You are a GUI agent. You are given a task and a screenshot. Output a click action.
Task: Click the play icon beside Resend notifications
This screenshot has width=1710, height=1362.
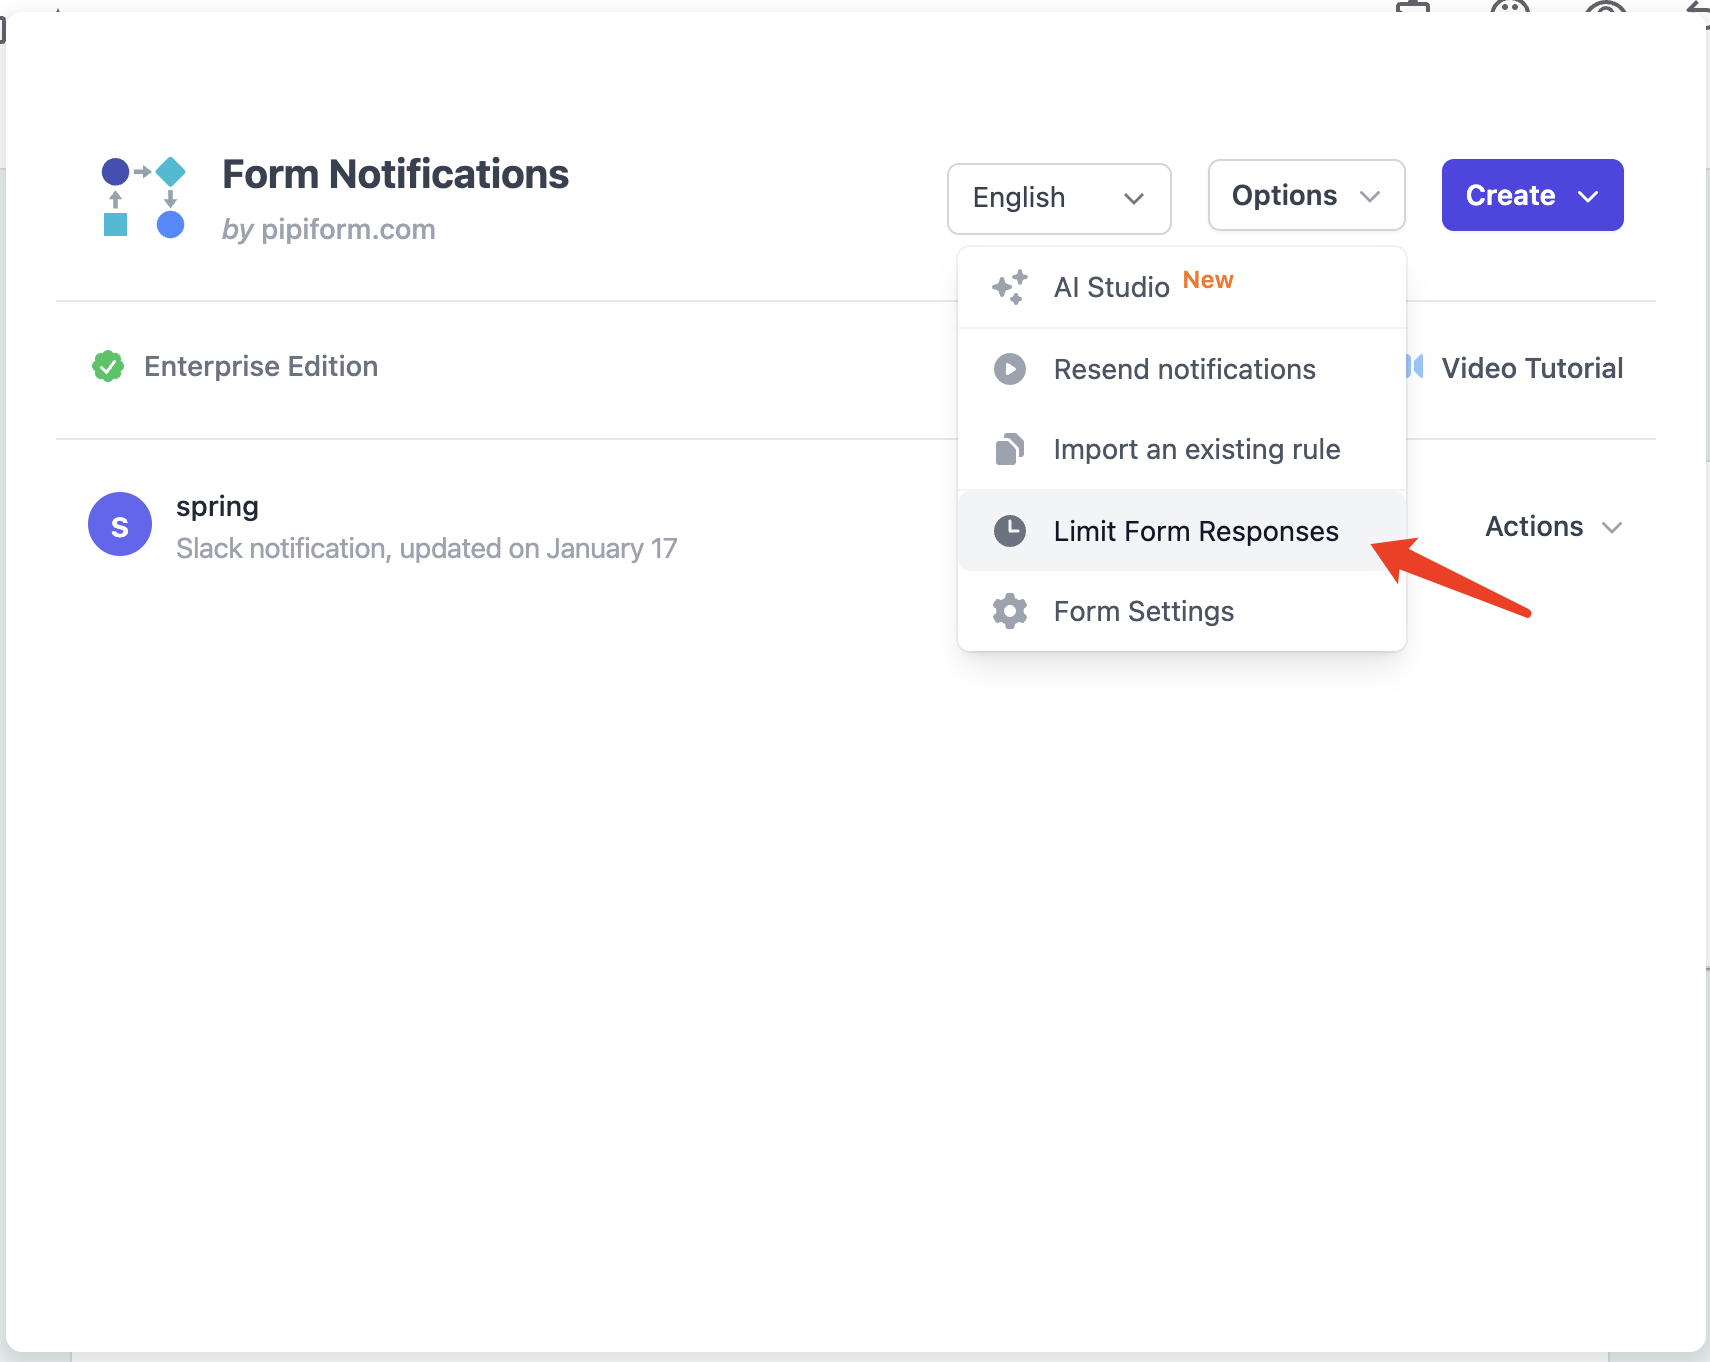click(x=1009, y=369)
